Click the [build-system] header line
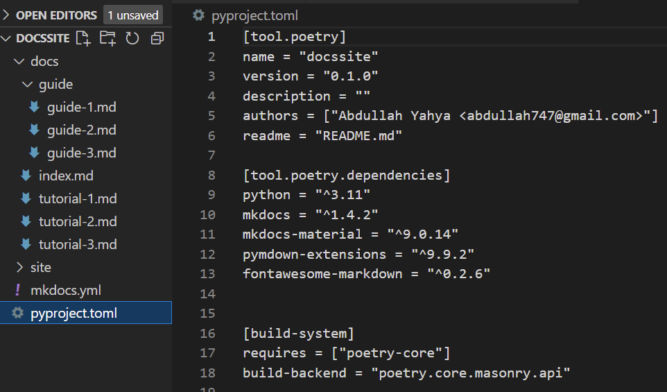Image resolution: width=667 pixels, height=392 pixels. [x=298, y=333]
